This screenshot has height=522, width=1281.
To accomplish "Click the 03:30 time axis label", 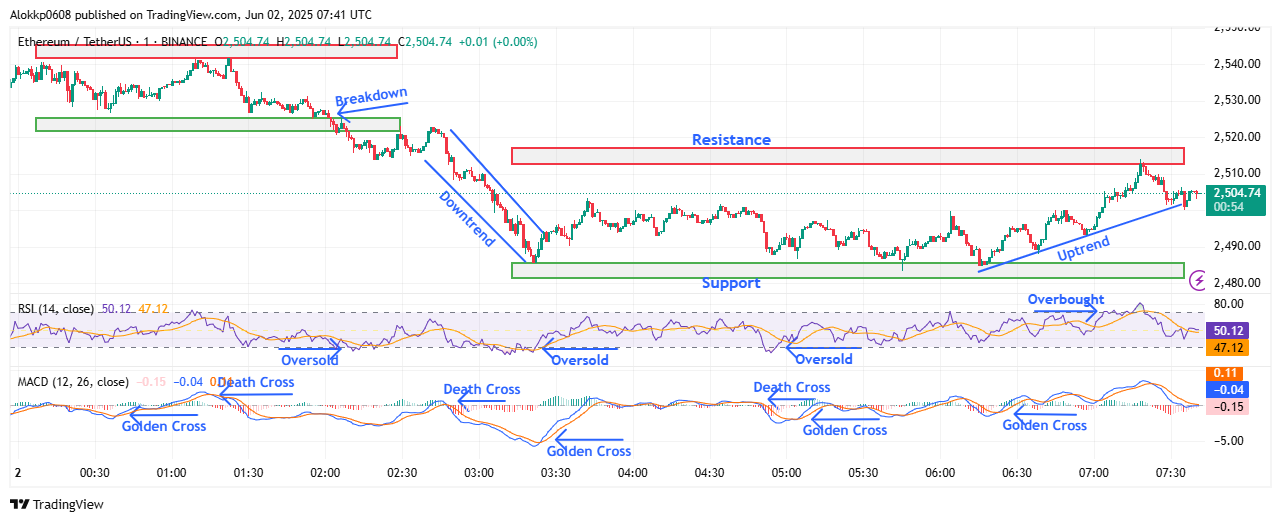I will click(556, 472).
